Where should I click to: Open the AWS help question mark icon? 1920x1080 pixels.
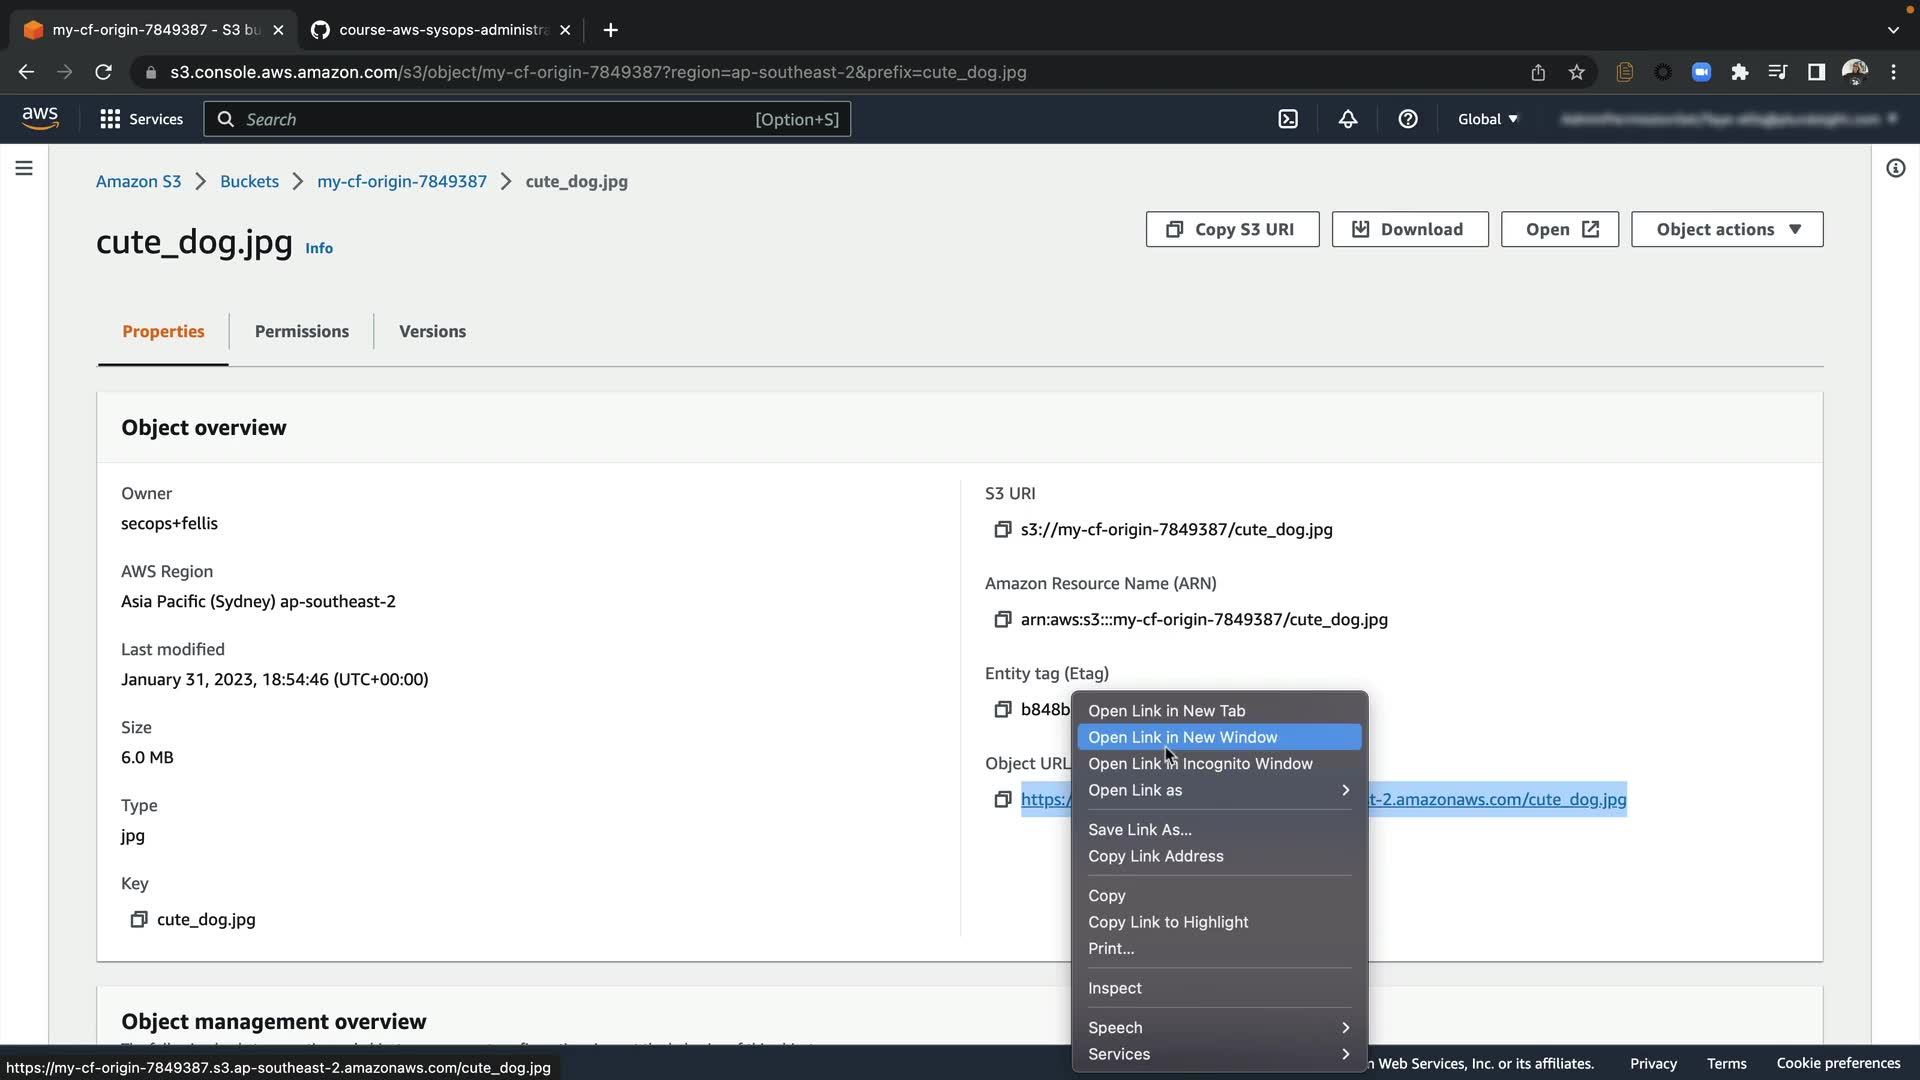1408,119
